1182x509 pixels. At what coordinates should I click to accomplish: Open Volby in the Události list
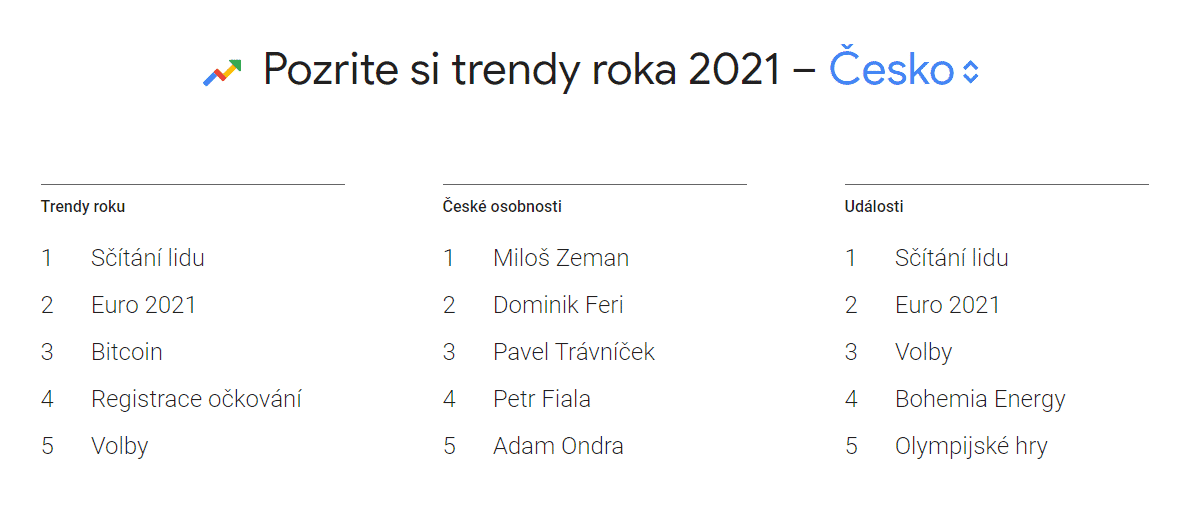(x=923, y=352)
